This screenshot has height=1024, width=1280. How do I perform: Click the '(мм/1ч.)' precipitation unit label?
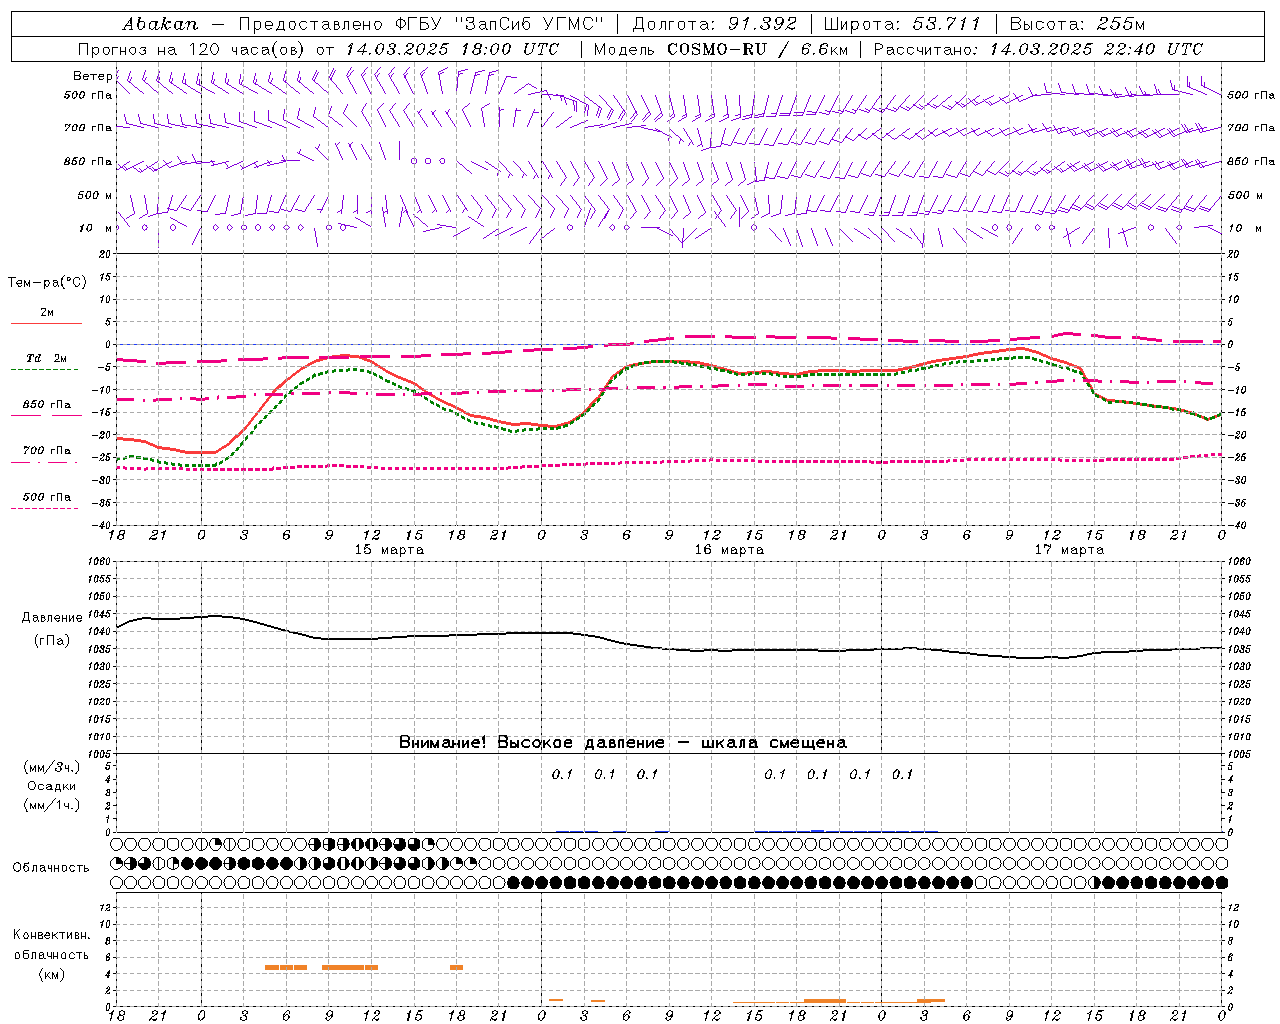tap(52, 805)
